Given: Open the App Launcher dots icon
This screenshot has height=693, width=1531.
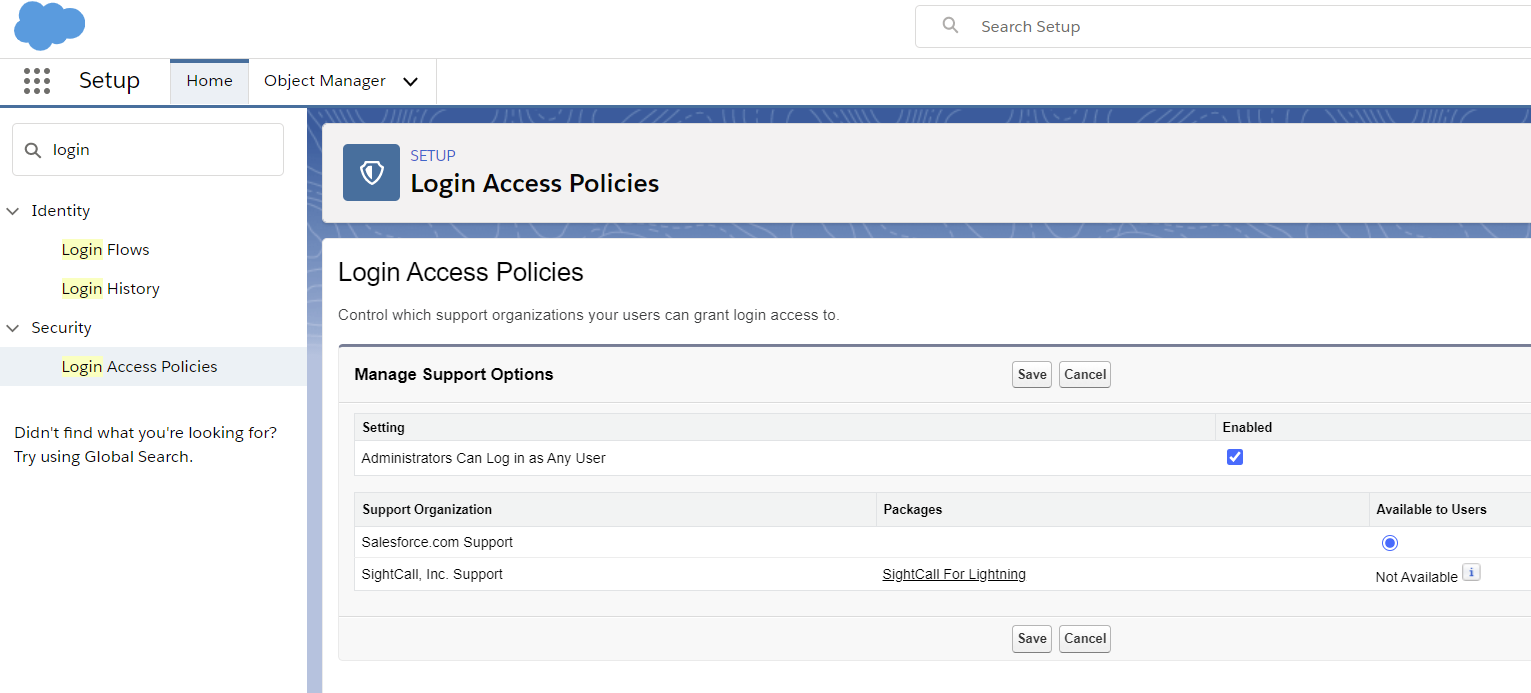Looking at the screenshot, I should (x=37, y=81).
